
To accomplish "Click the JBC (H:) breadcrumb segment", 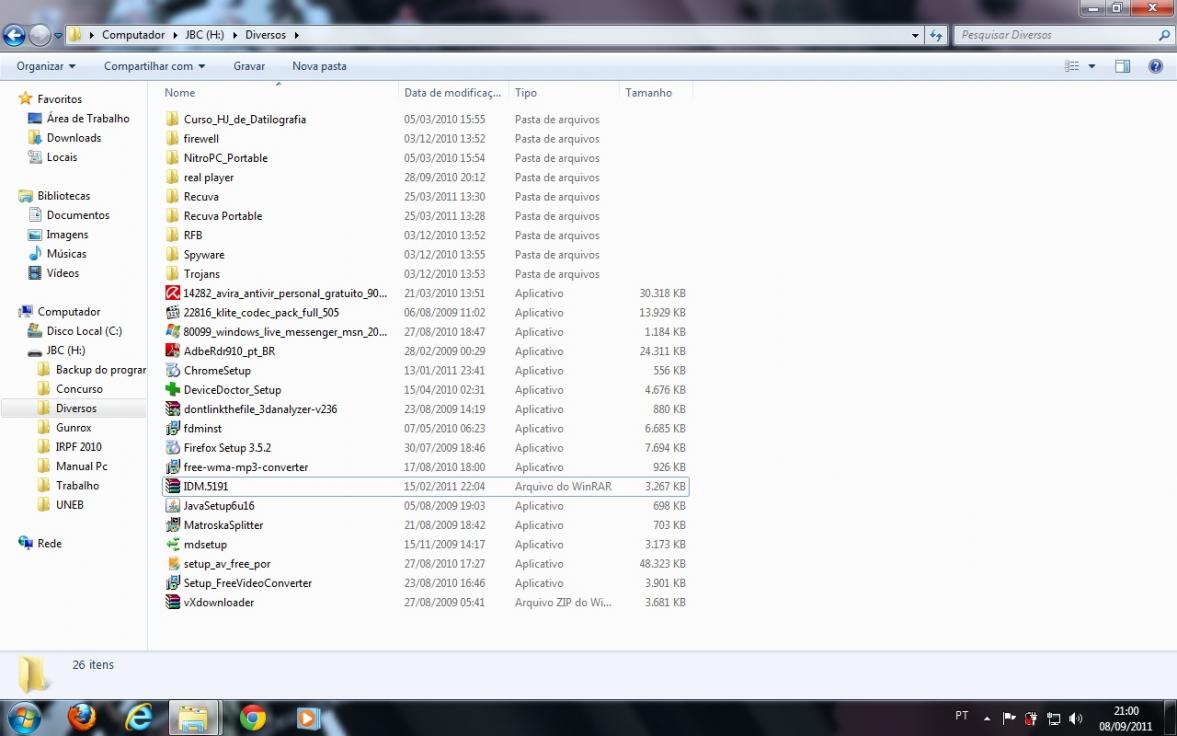I will pyautogui.click(x=203, y=35).
